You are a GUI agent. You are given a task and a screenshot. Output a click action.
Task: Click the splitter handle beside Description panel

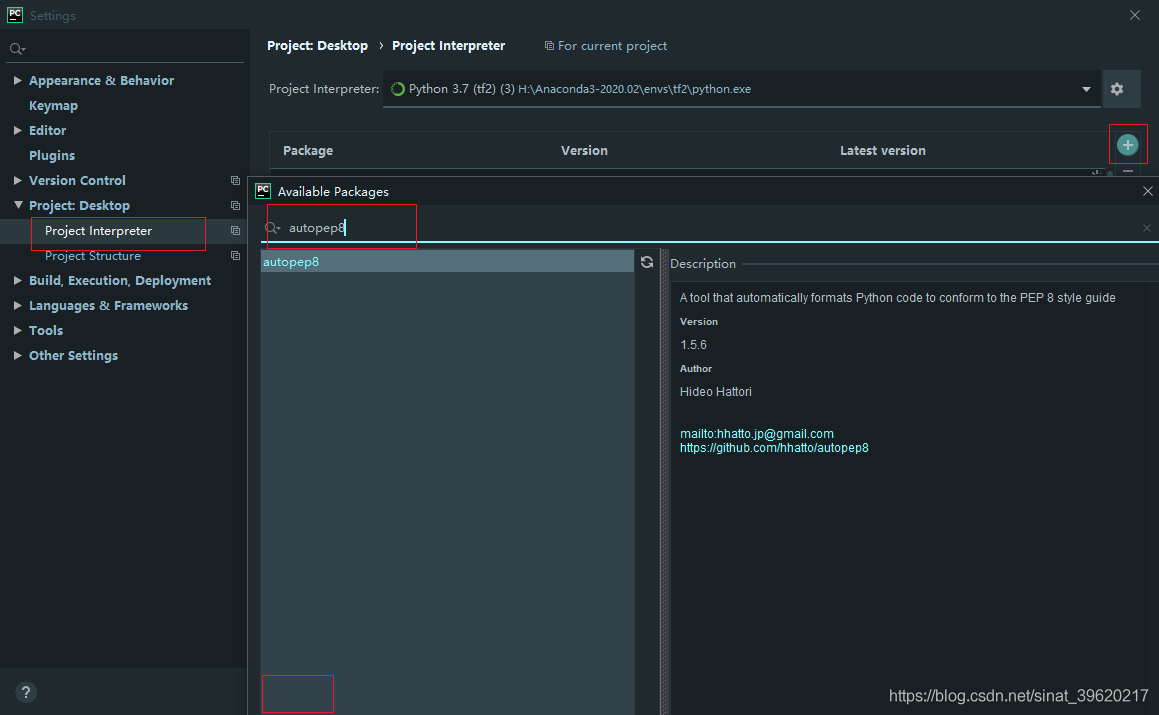[664, 482]
